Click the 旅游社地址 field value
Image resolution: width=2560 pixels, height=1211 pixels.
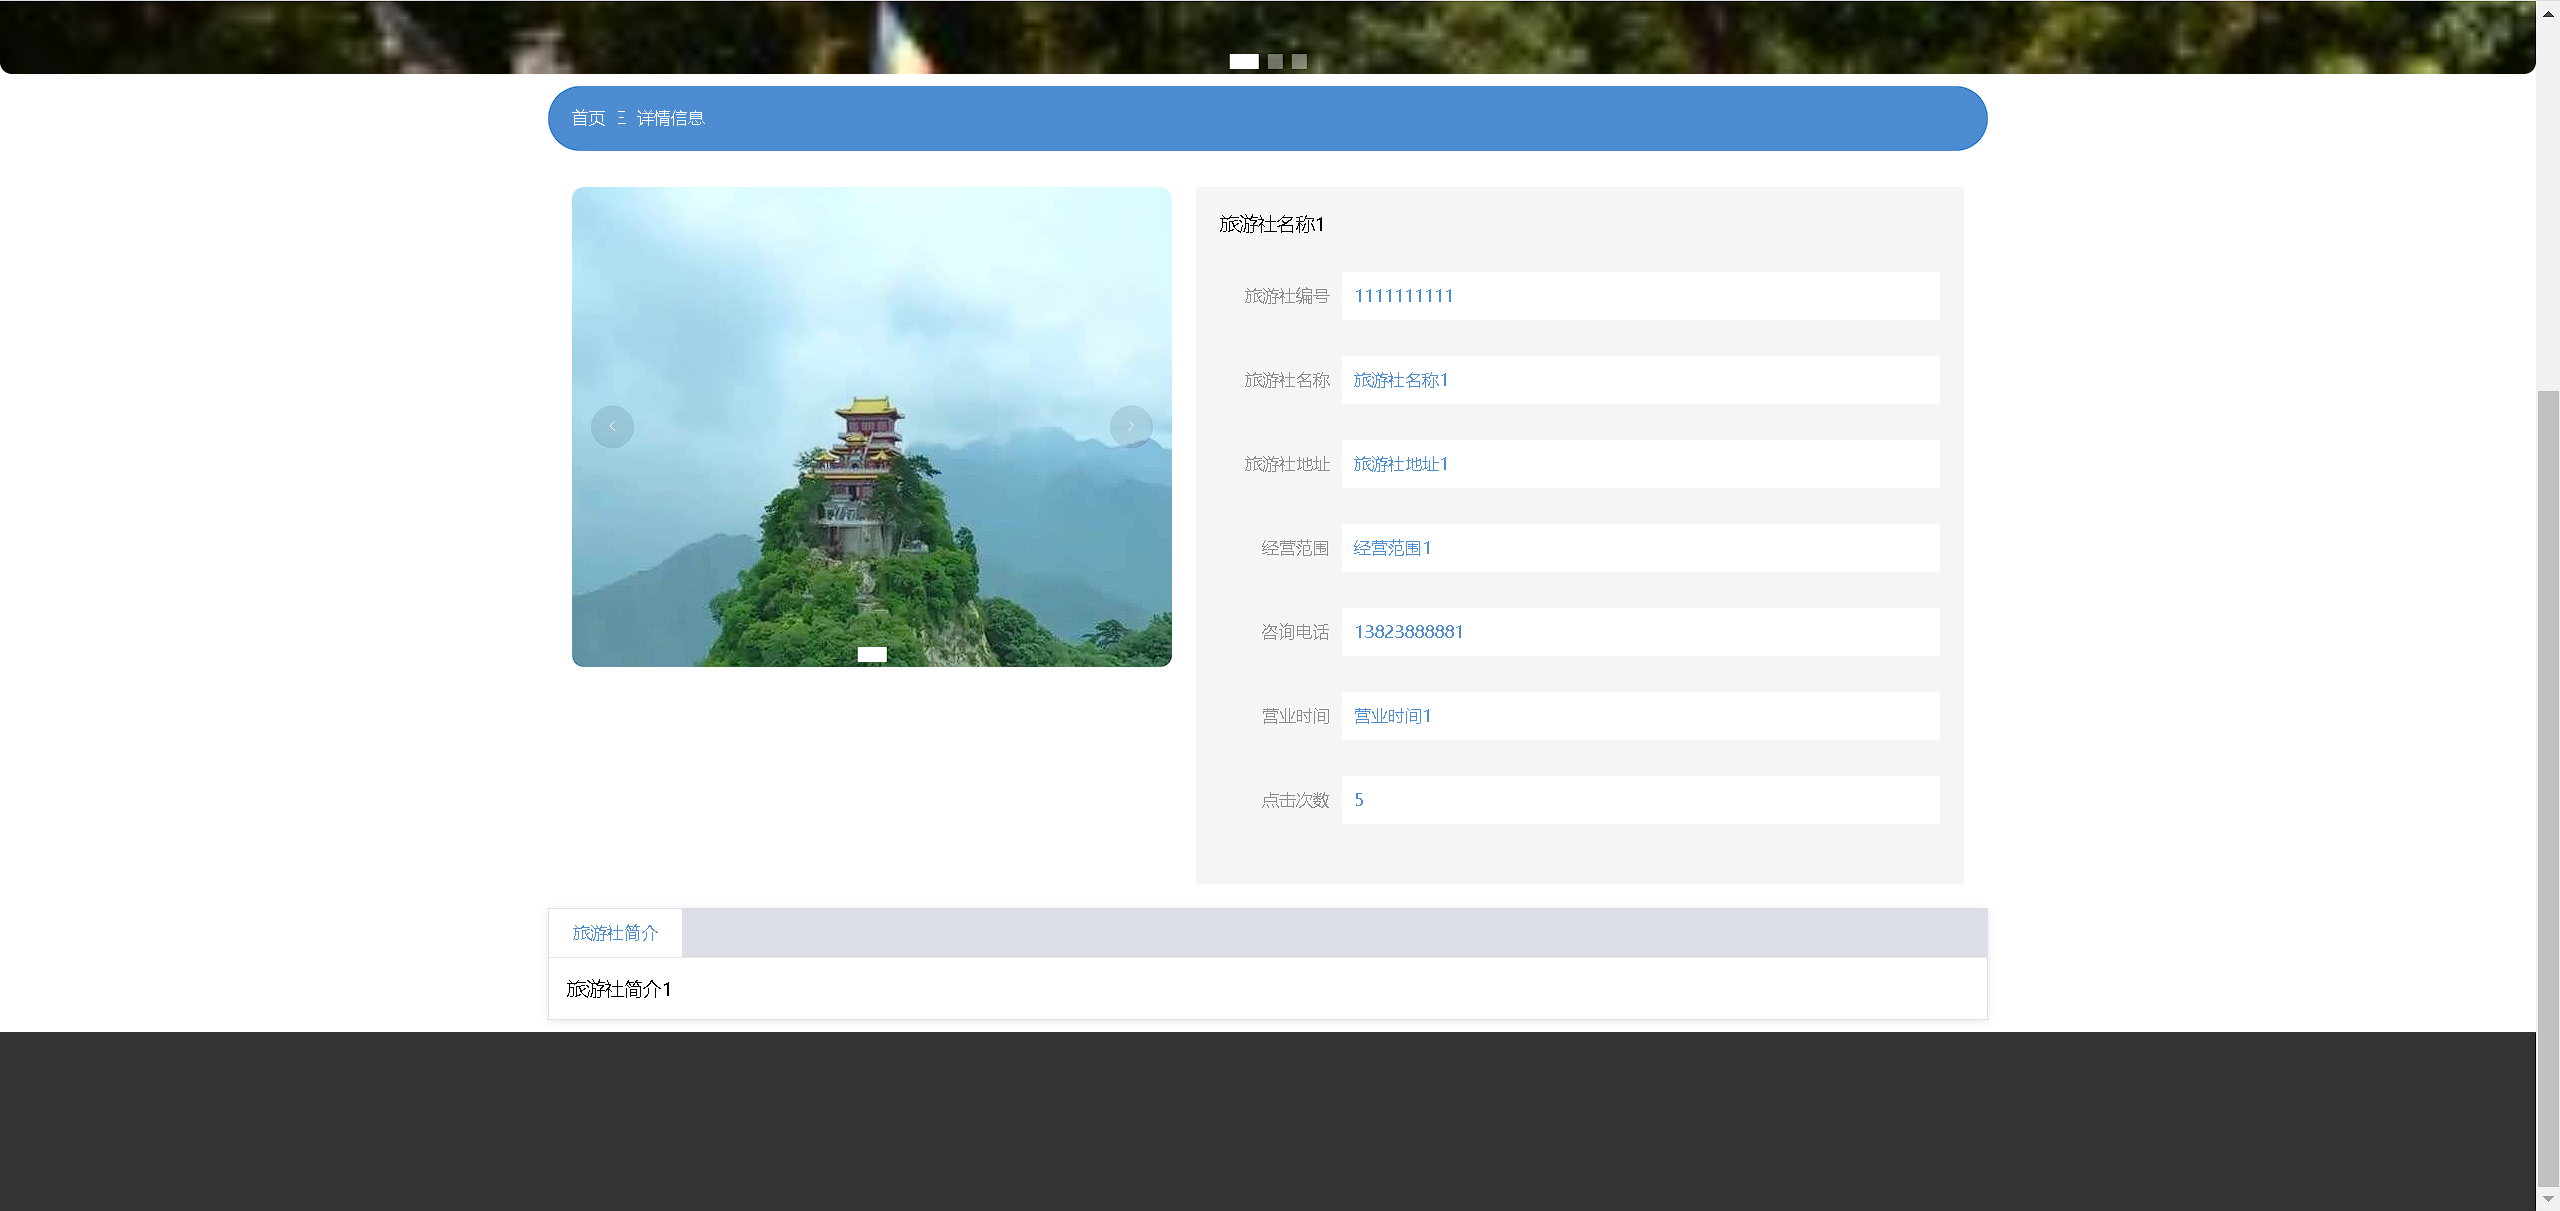(x=1400, y=464)
